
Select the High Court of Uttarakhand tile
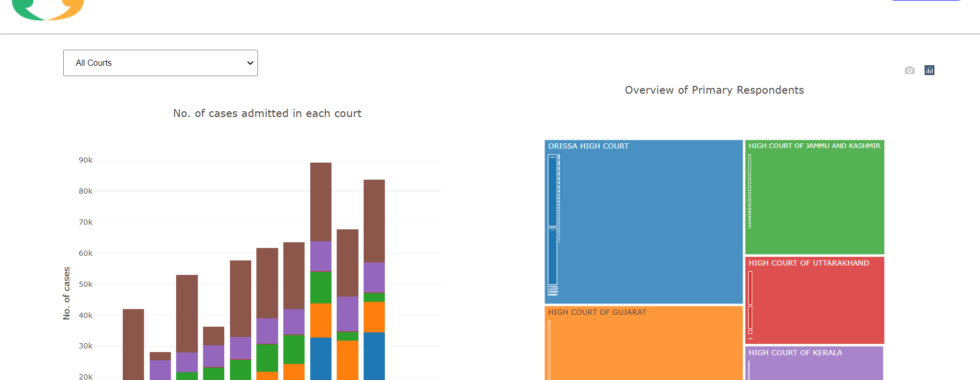(x=815, y=300)
